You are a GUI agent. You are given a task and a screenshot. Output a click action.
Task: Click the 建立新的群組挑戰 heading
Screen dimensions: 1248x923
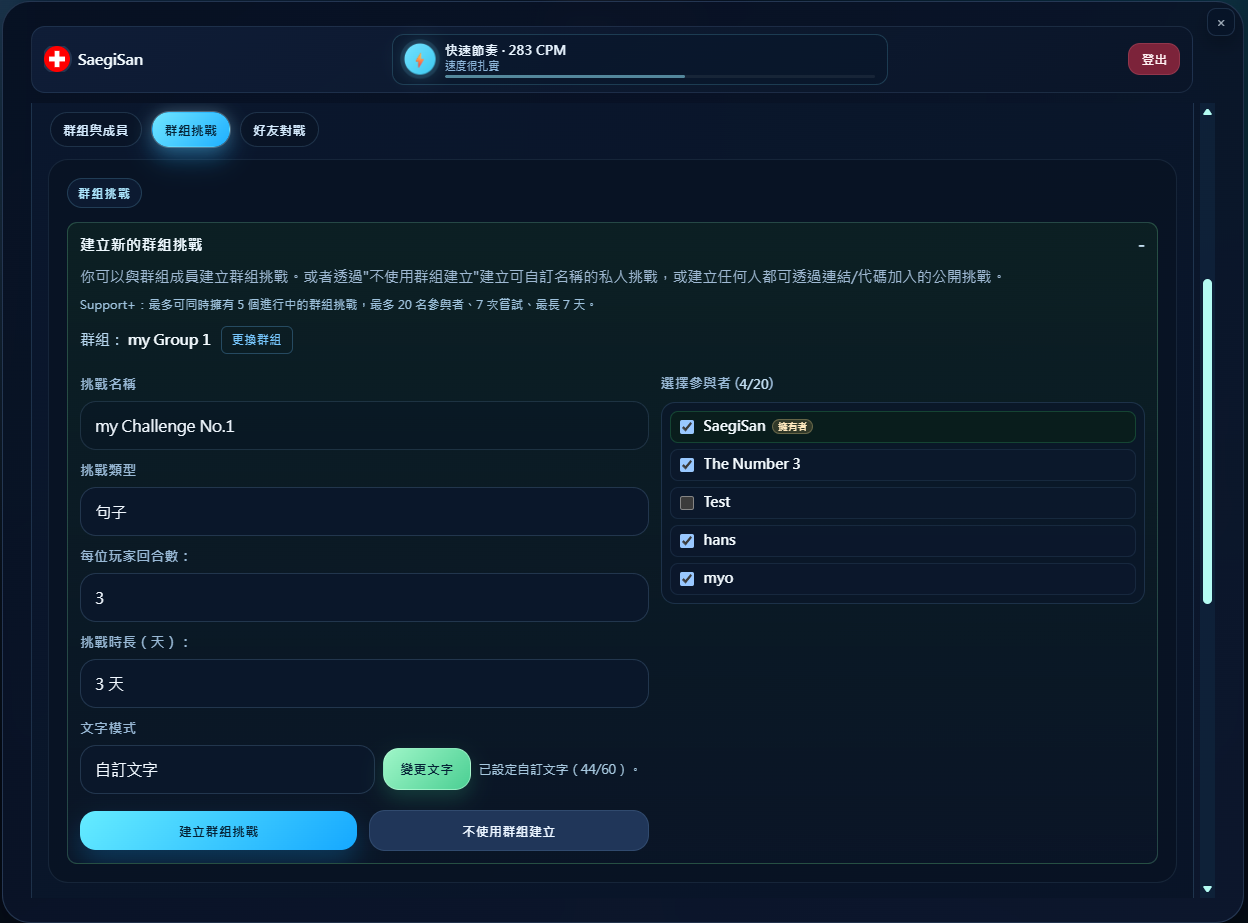pos(142,245)
